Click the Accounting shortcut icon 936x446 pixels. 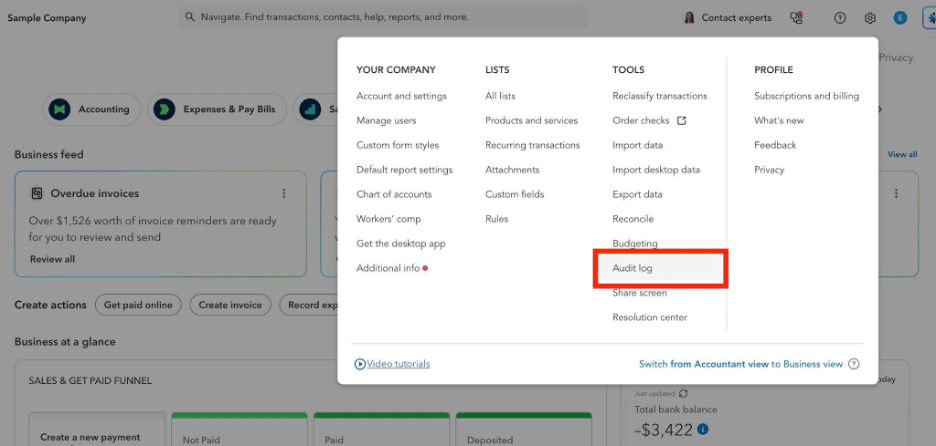tap(60, 109)
